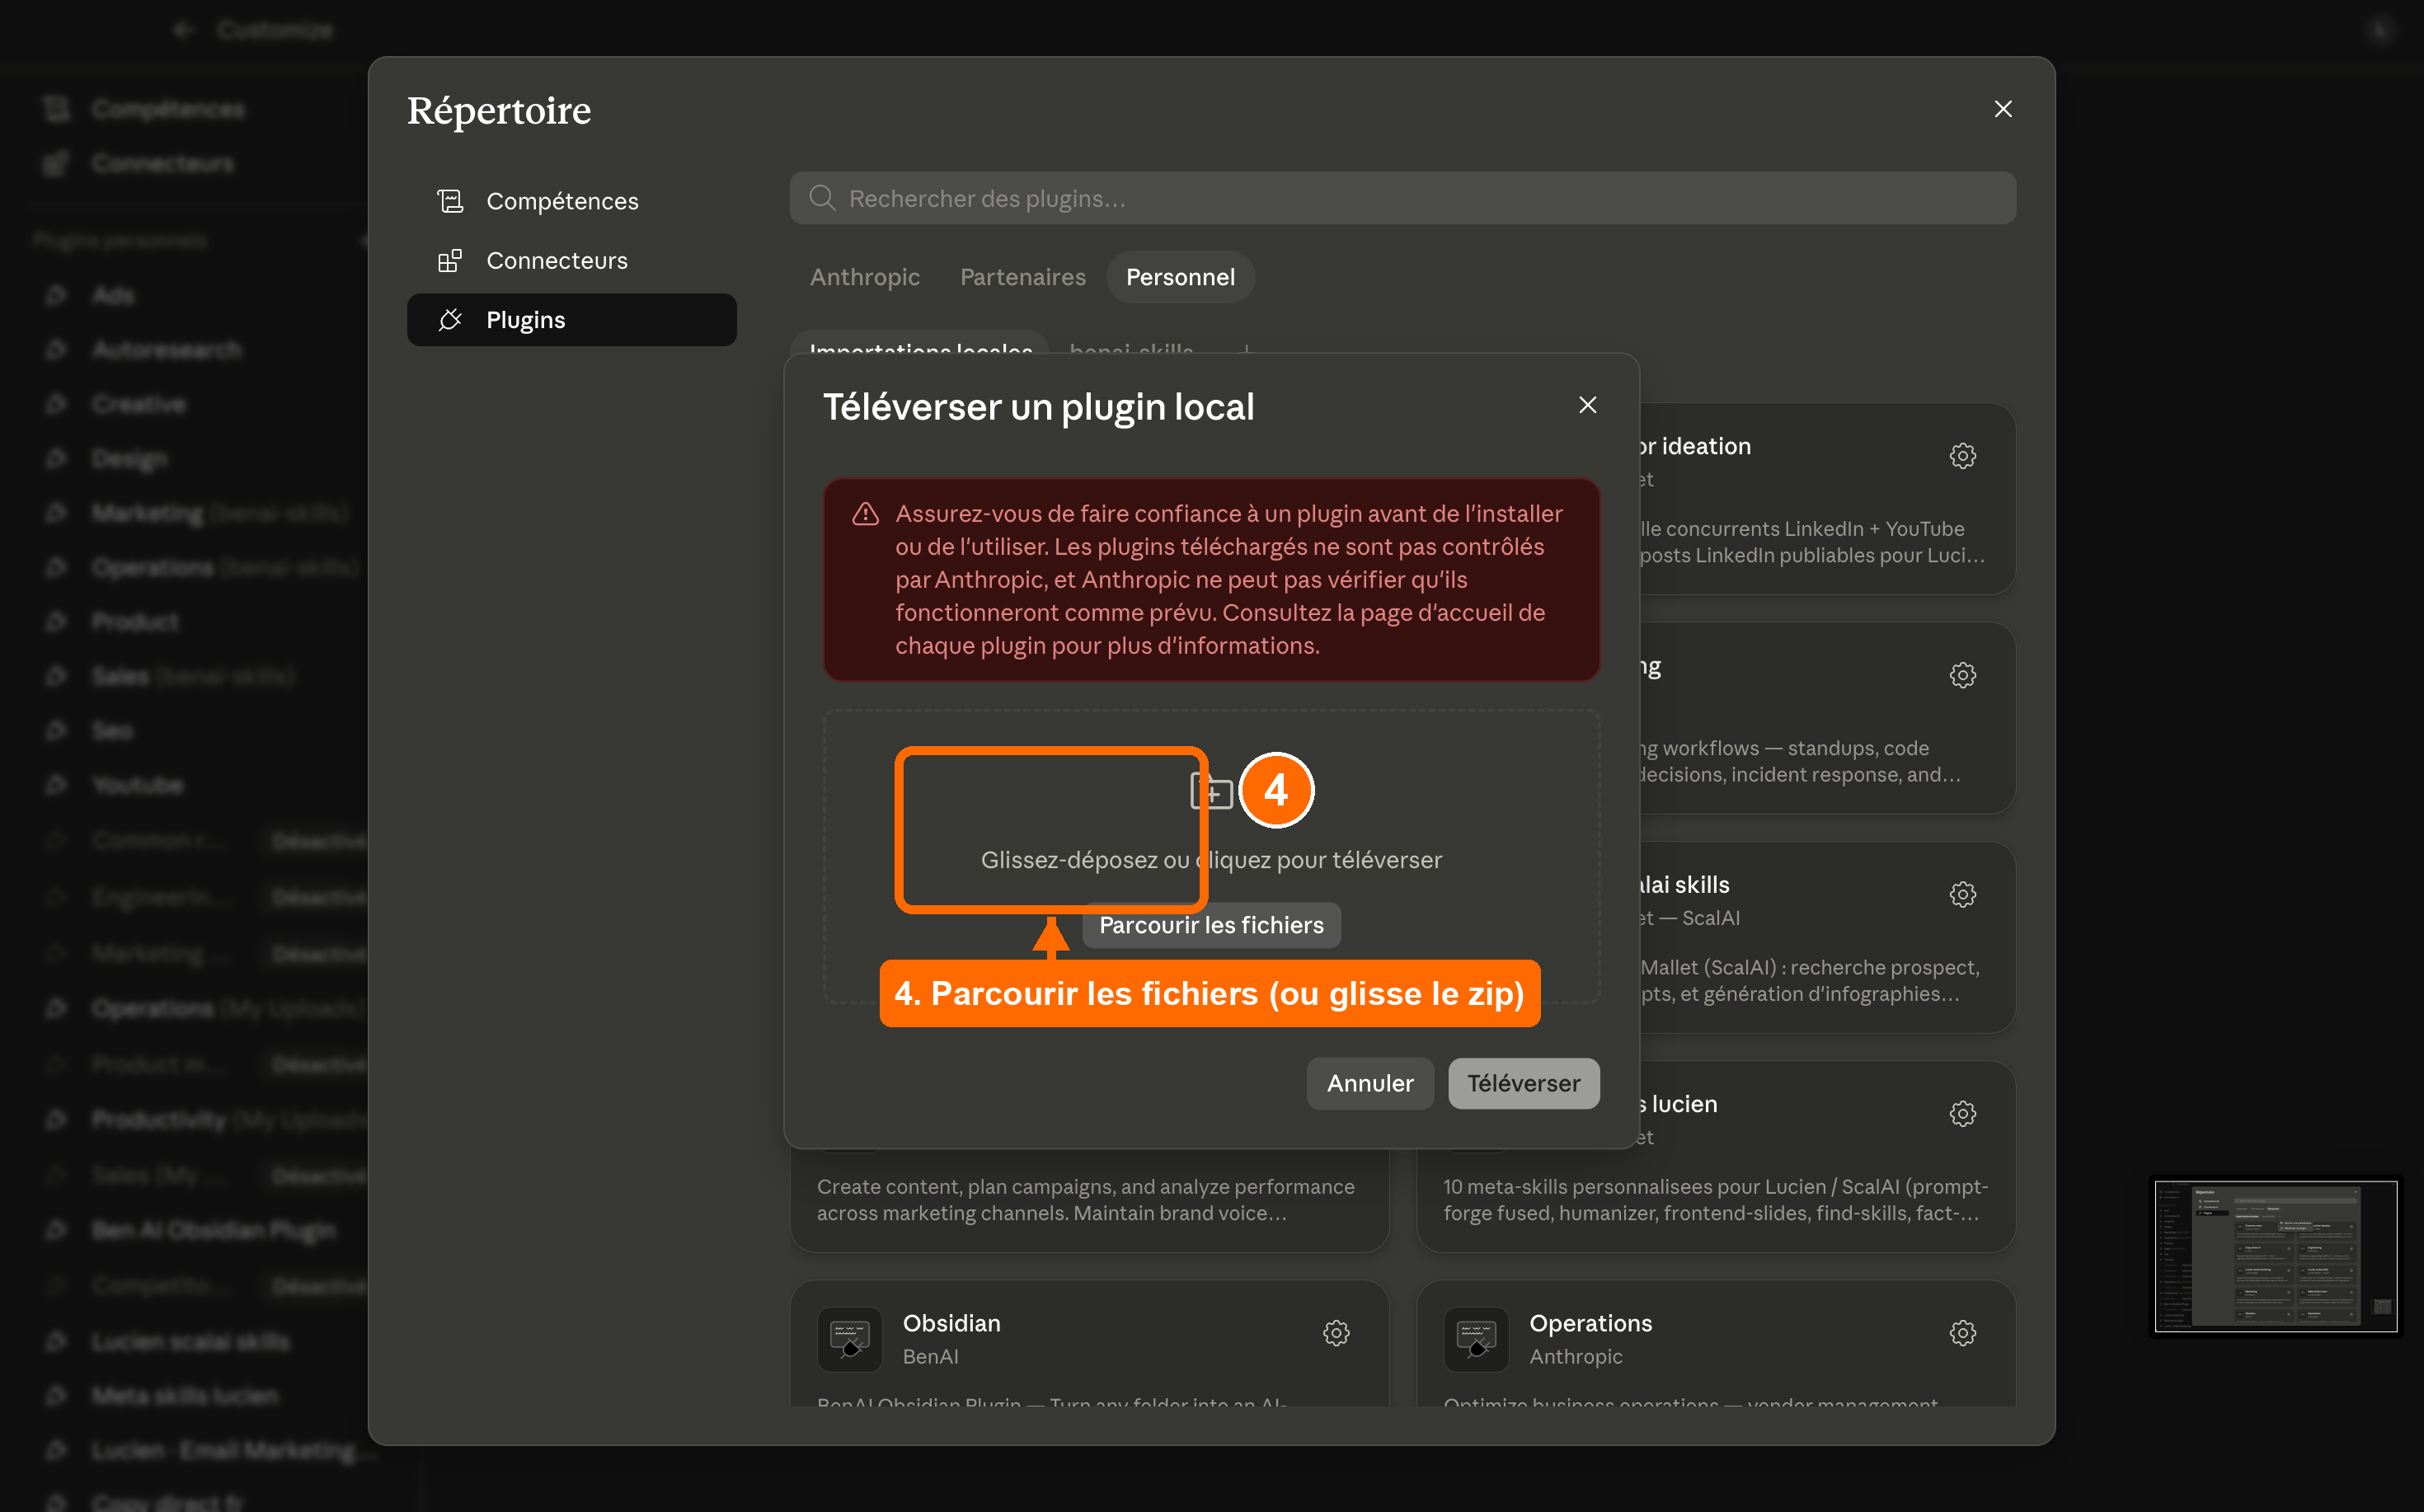Open settings gear on the standups workflows card
Viewport: 2424px width, 1512px height.
1962,675
